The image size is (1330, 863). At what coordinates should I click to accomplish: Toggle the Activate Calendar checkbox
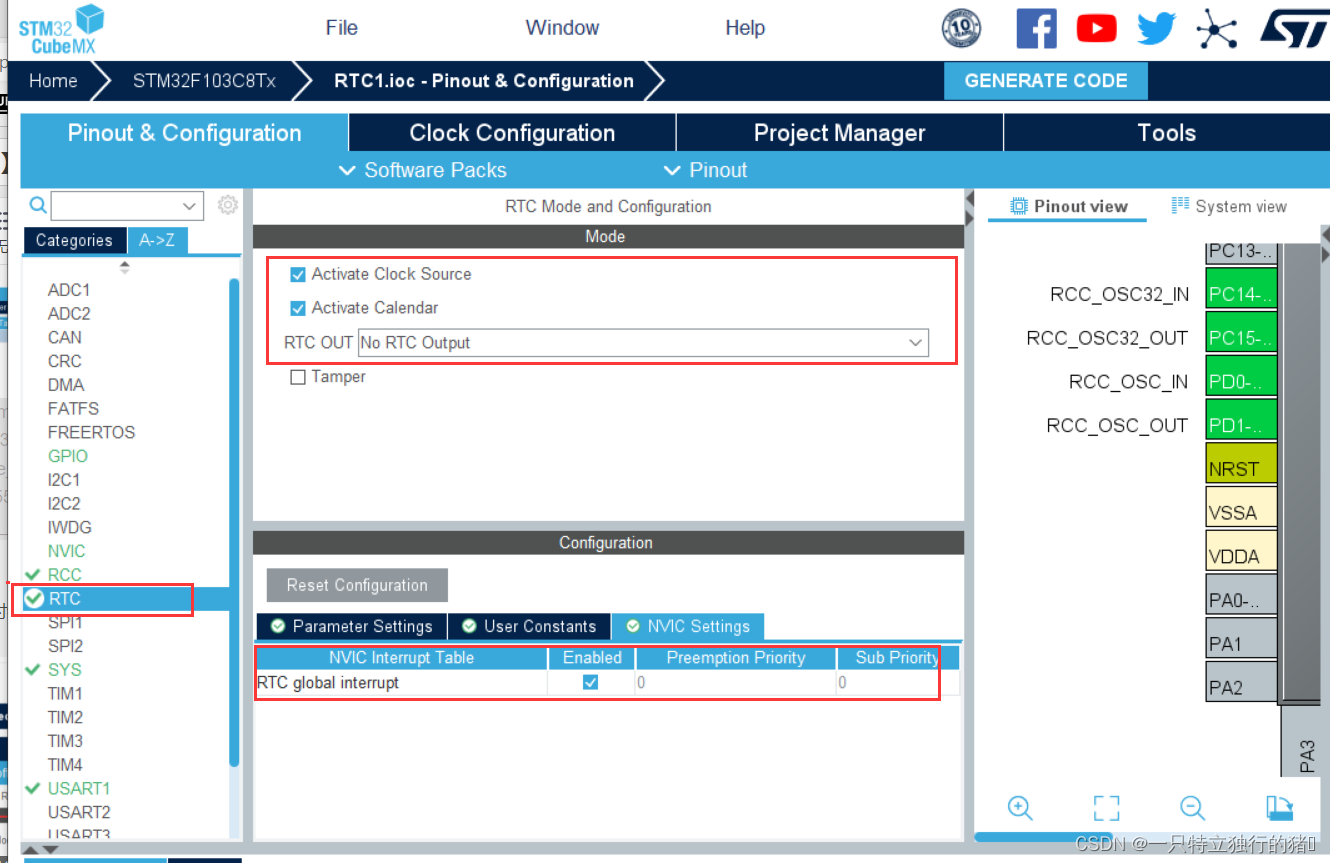pos(297,308)
